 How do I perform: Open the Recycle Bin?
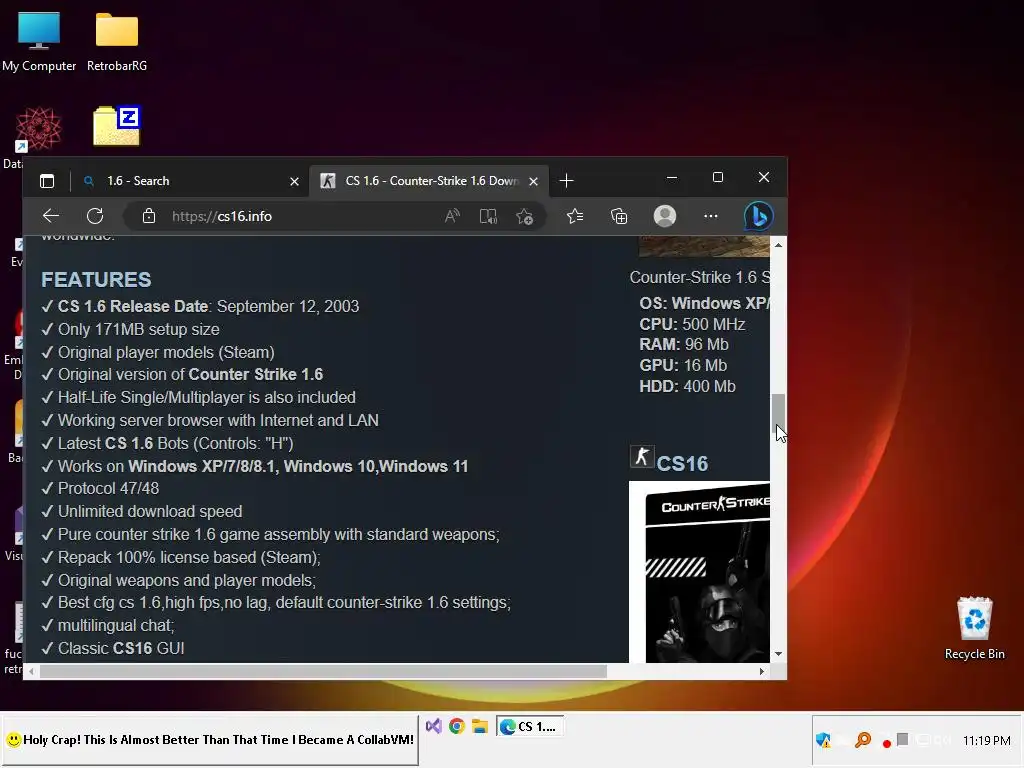(974, 628)
